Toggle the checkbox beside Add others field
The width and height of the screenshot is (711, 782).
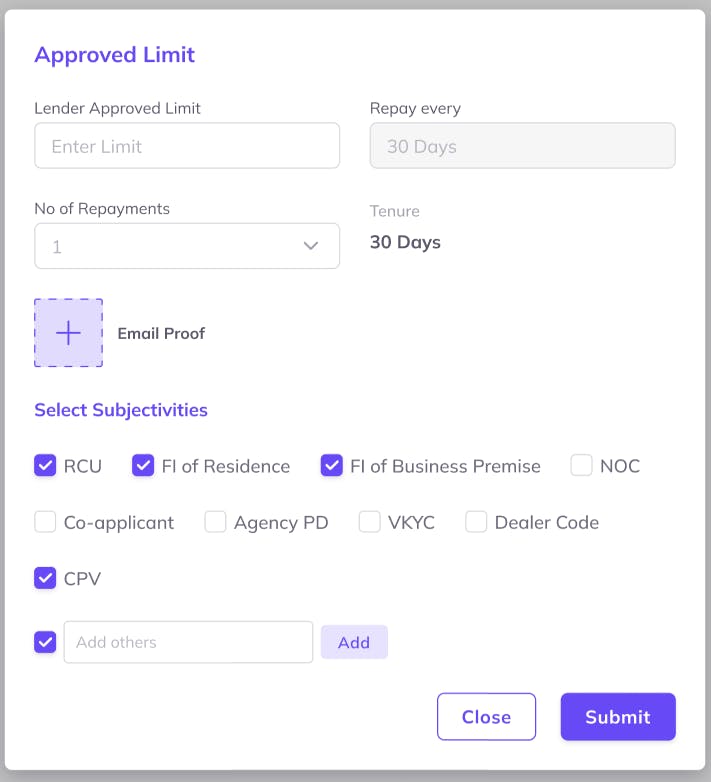point(45,642)
